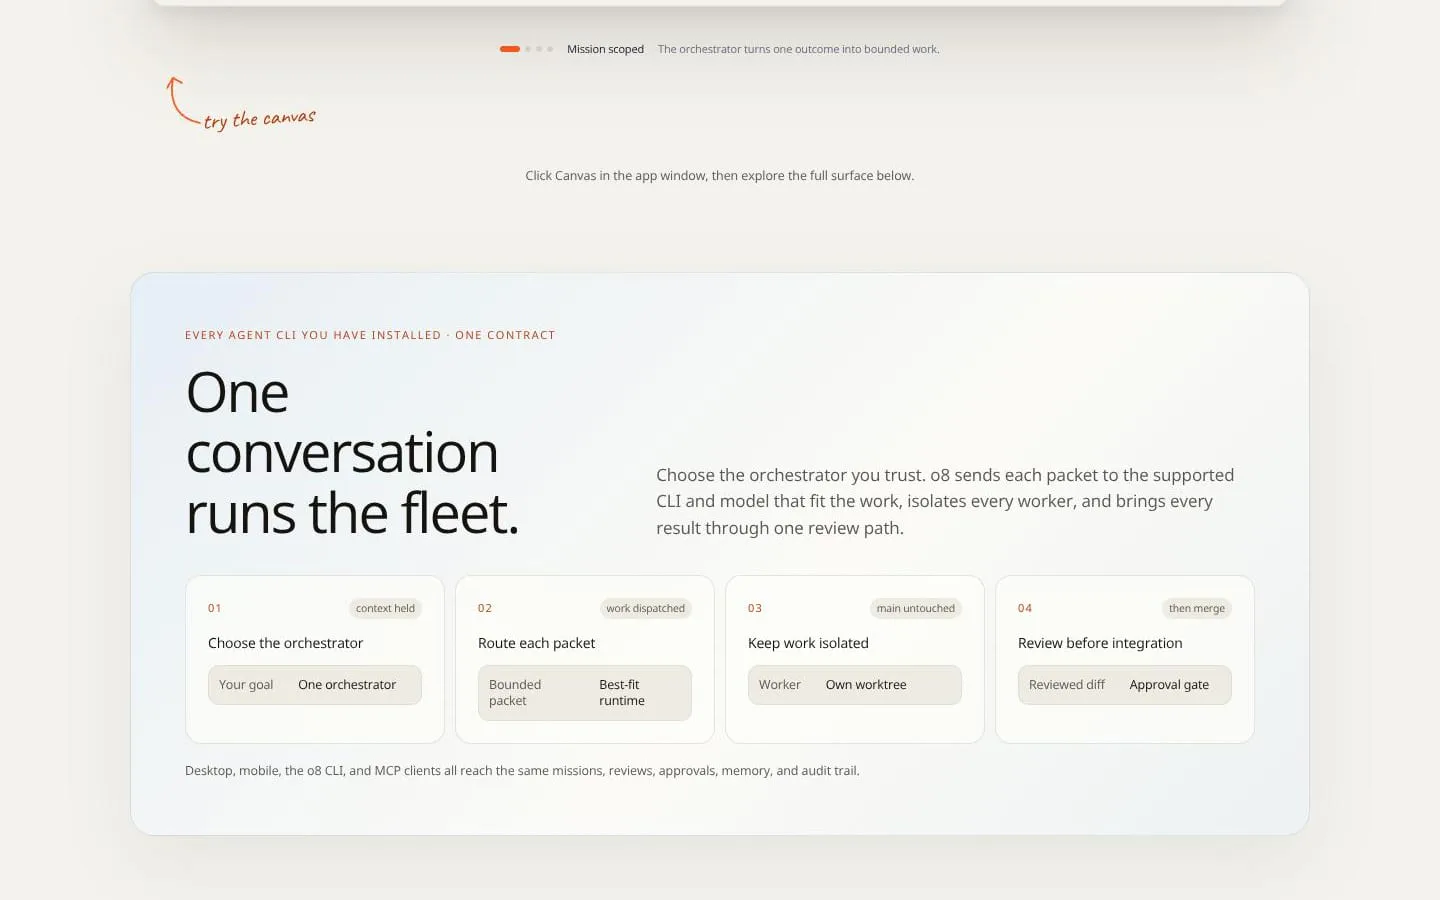Viewport: 1440px width, 900px height.
Task: Click the 'work dispatched' badge
Action: [646, 608]
